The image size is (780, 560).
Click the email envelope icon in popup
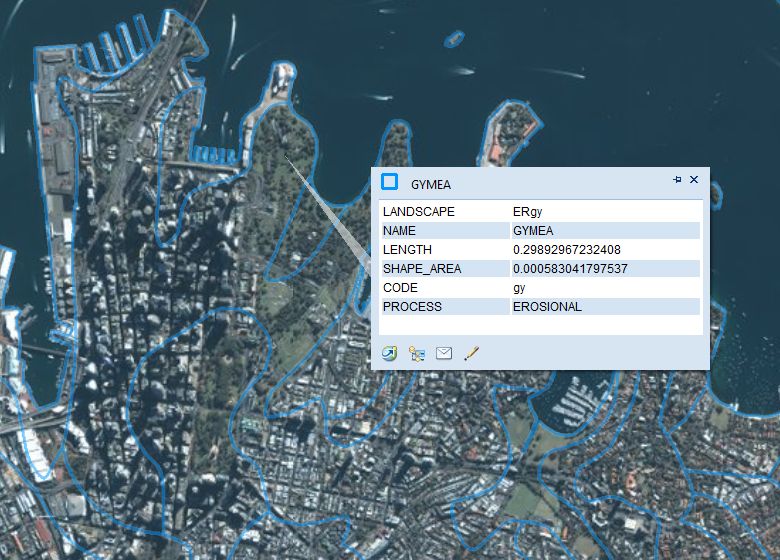point(444,353)
